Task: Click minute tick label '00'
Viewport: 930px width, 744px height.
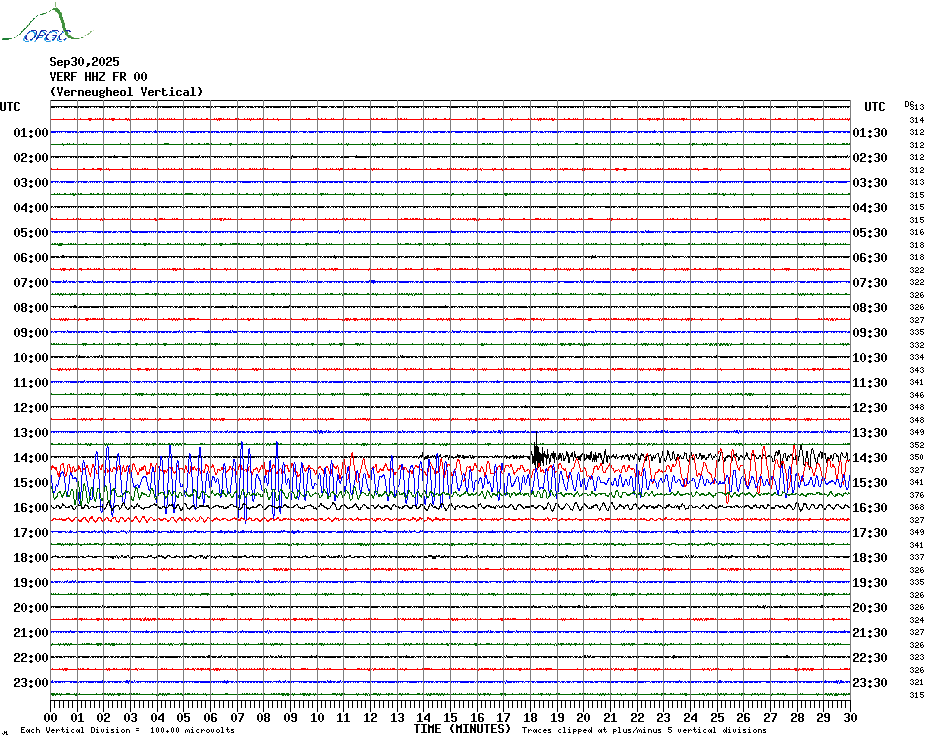Action: pyautogui.click(x=50, y=718)
